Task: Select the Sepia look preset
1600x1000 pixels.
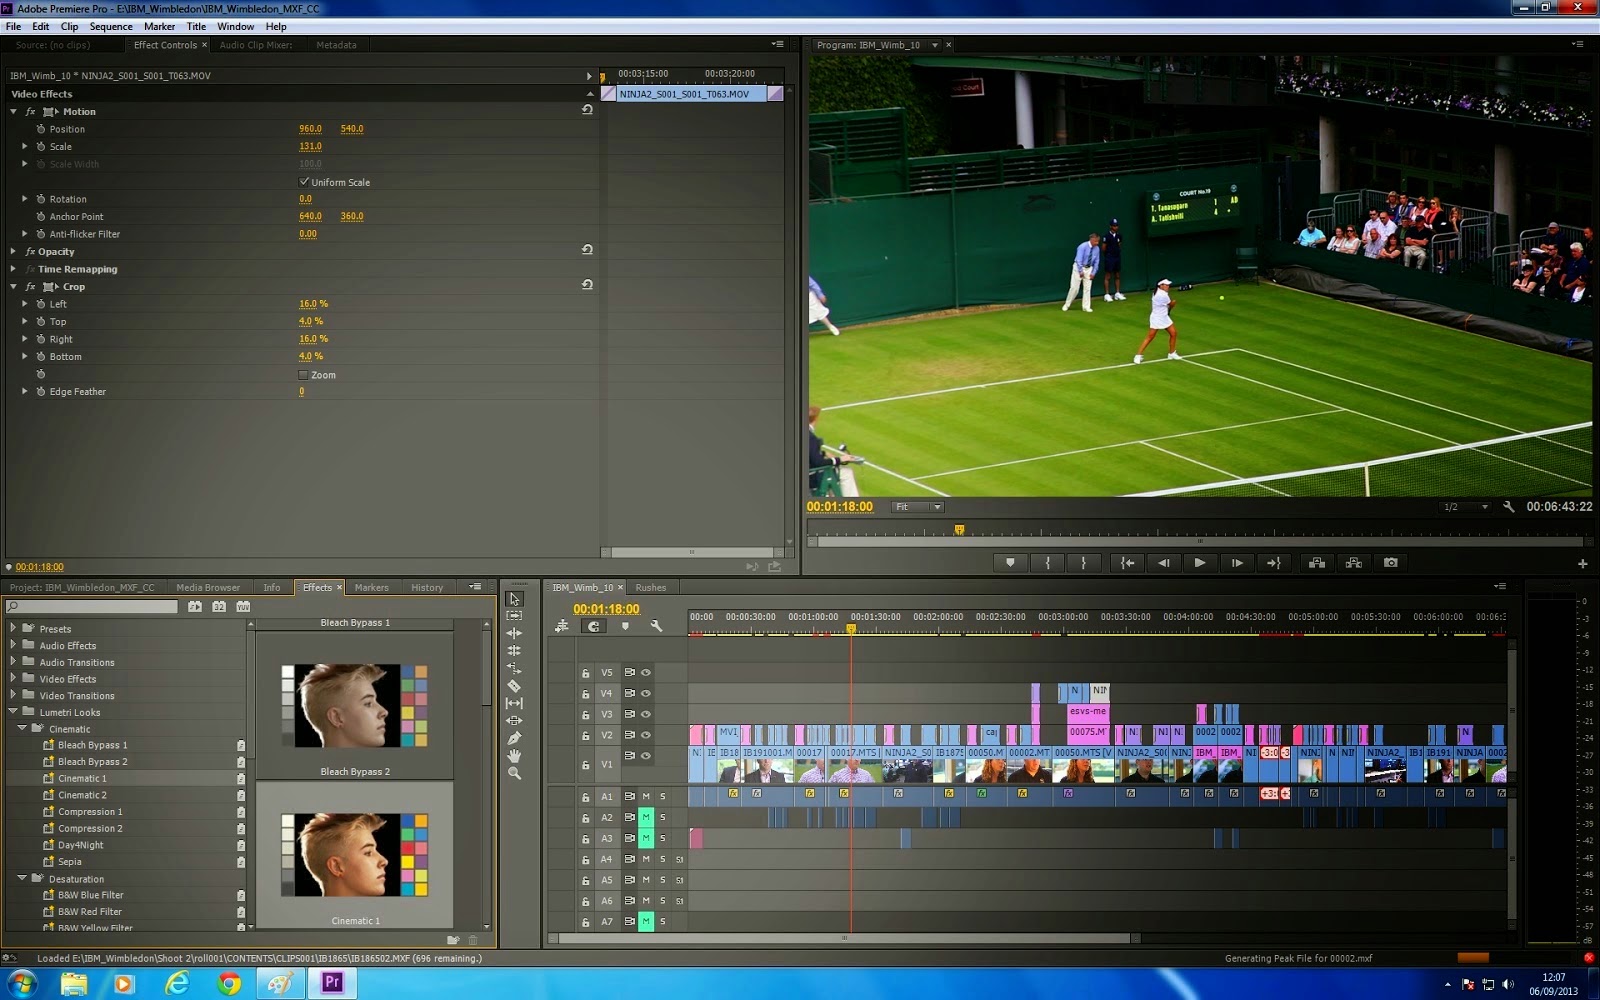Action: (x=70, y=862)
